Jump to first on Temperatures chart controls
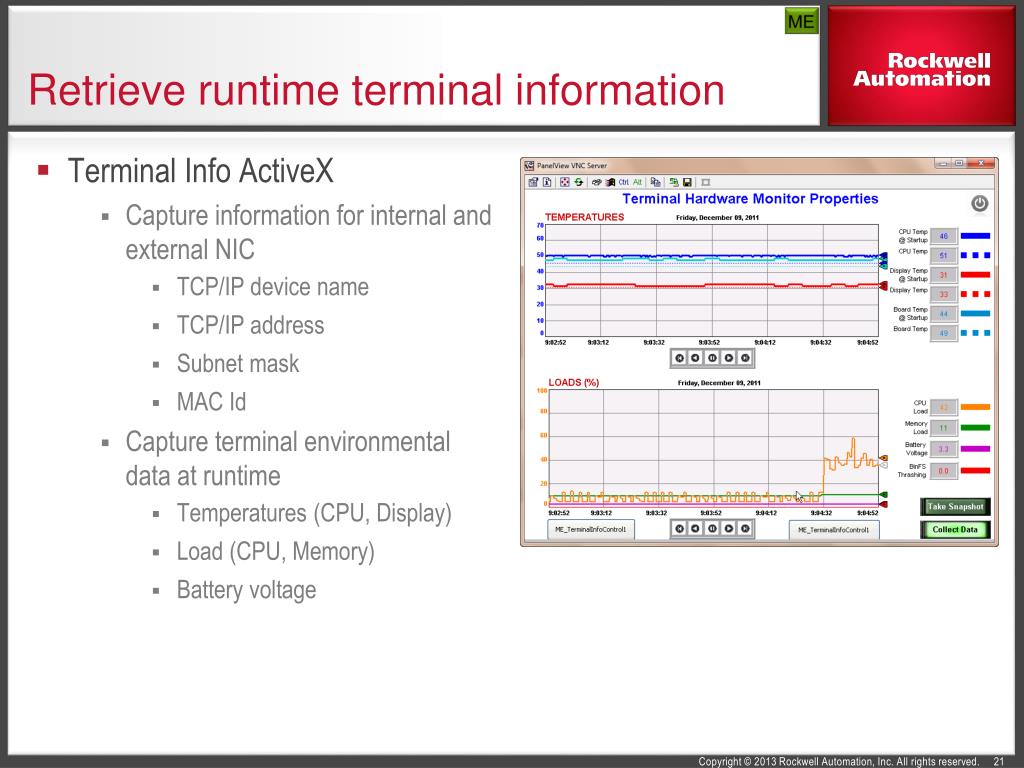The image size is (1024, 768). 679,358
